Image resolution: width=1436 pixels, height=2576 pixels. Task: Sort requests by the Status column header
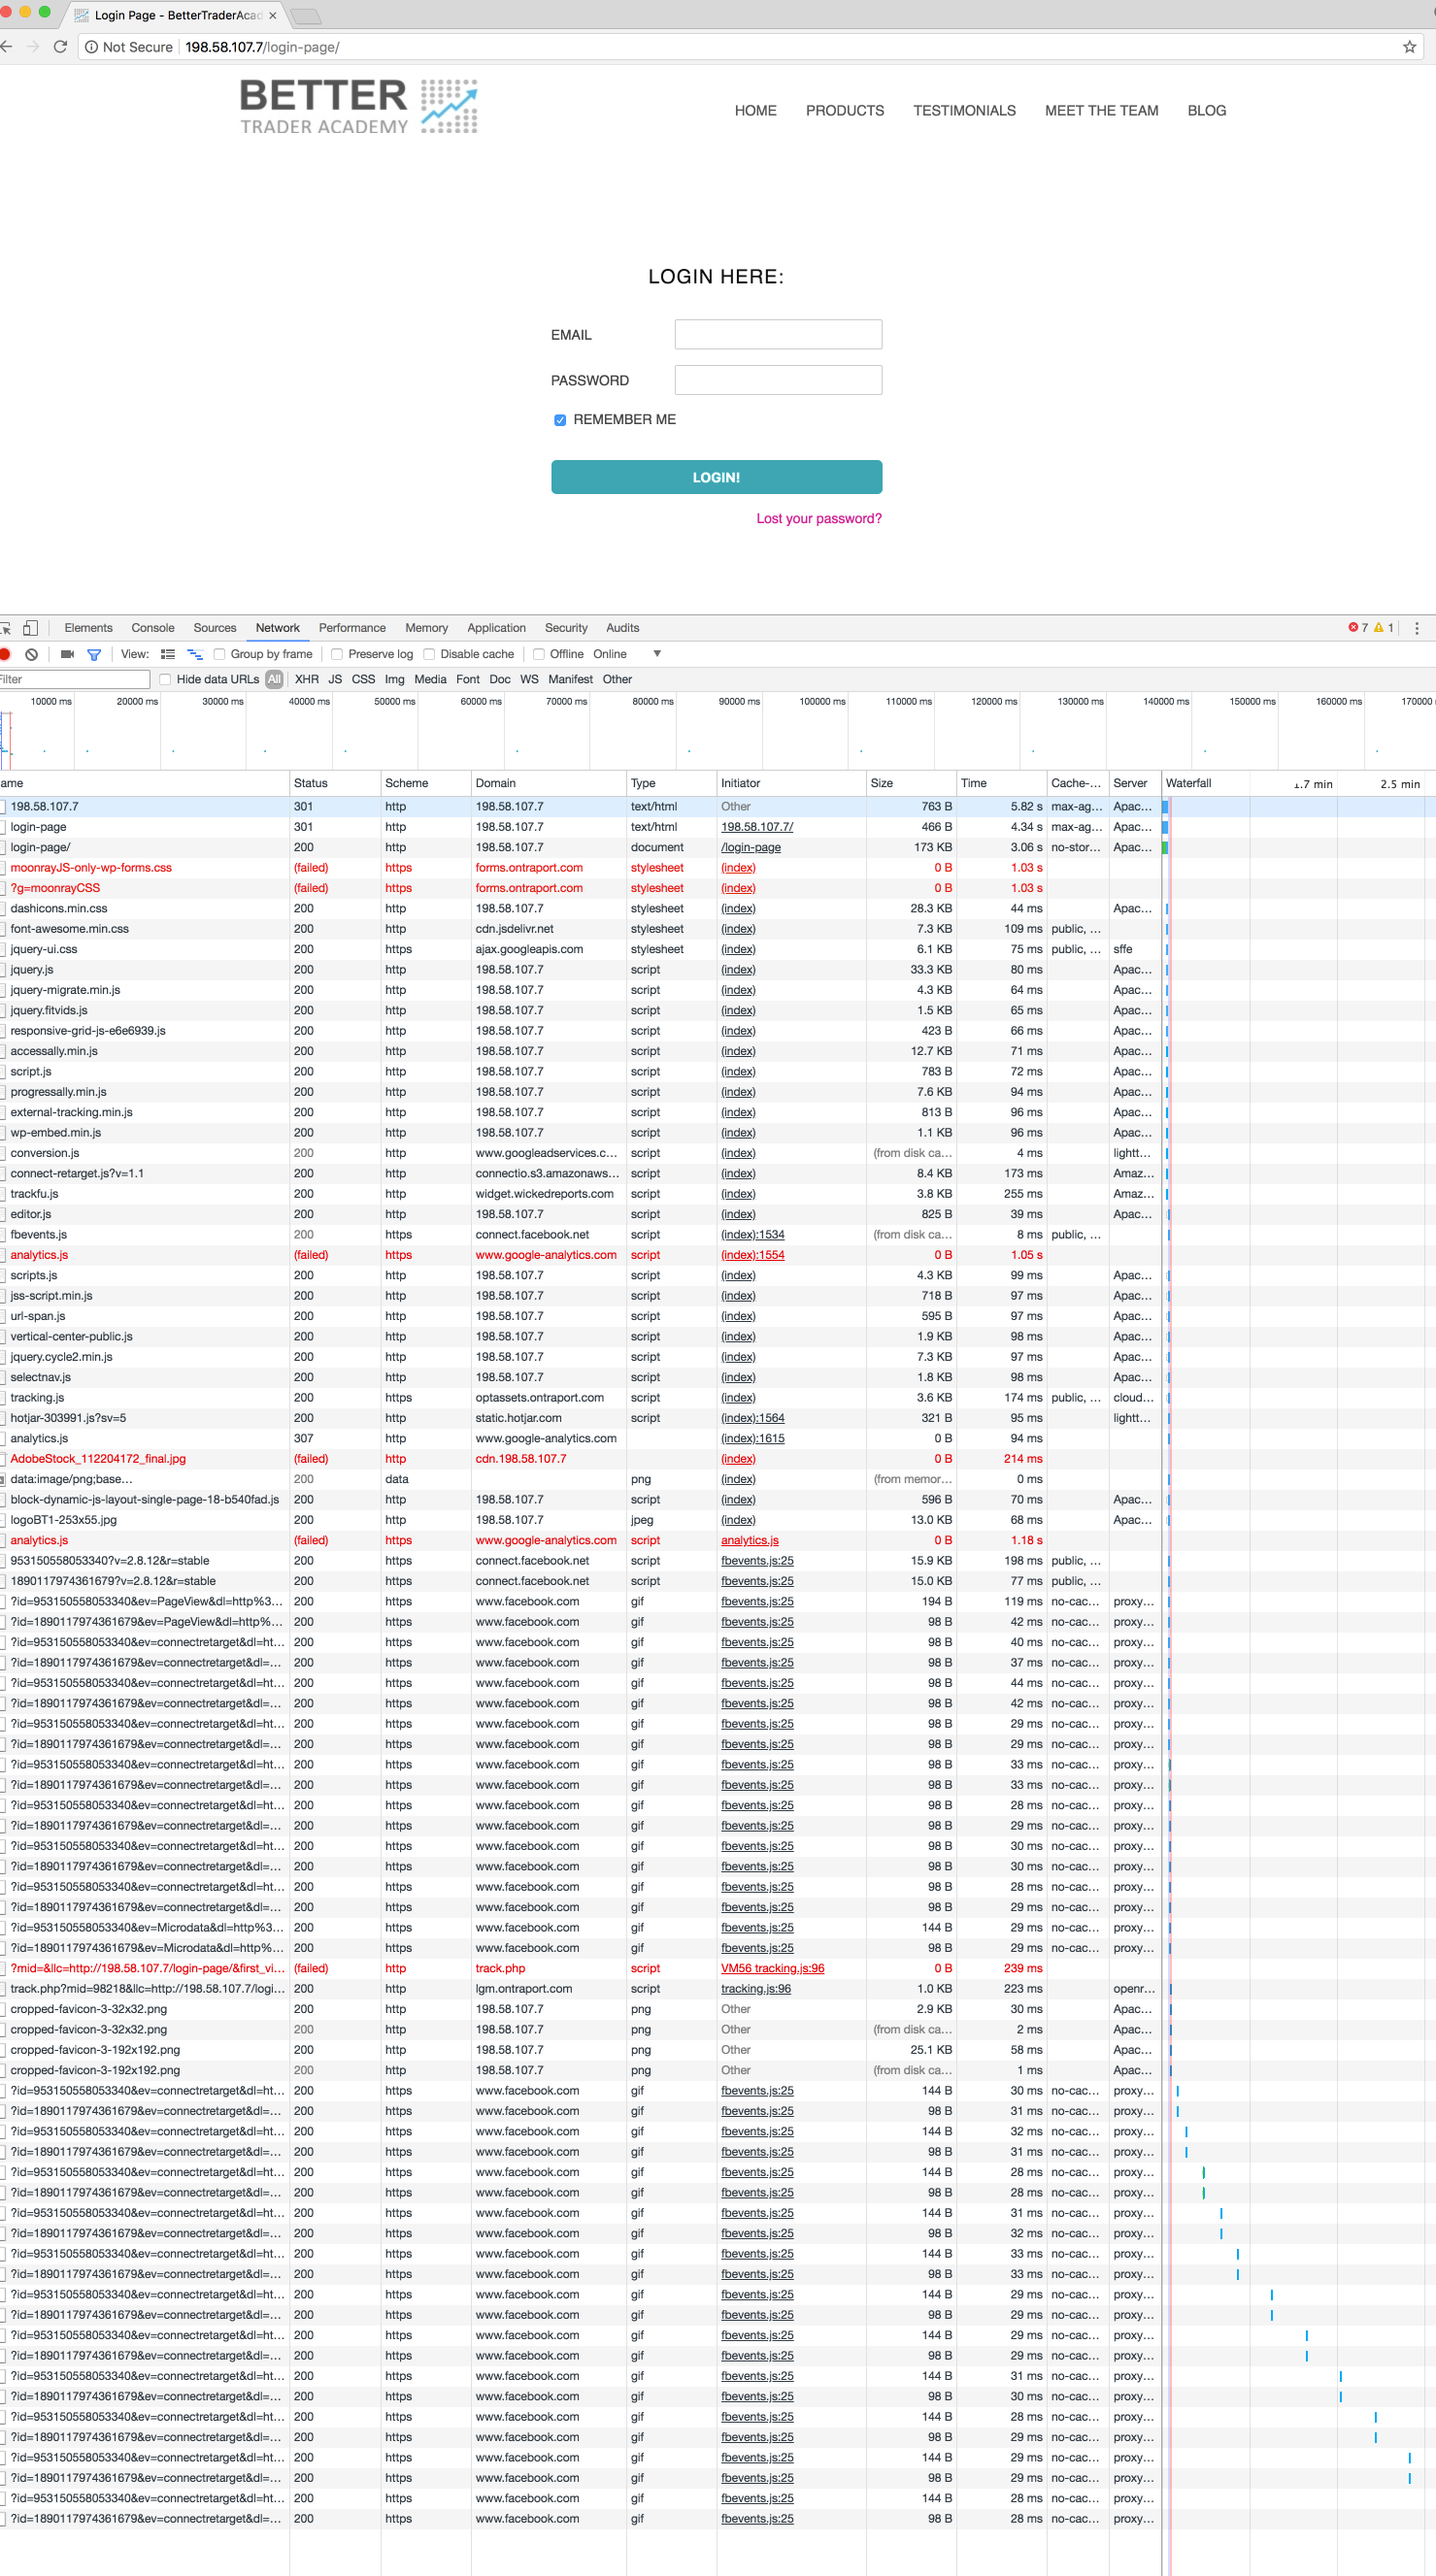click(x=335, y=783)
